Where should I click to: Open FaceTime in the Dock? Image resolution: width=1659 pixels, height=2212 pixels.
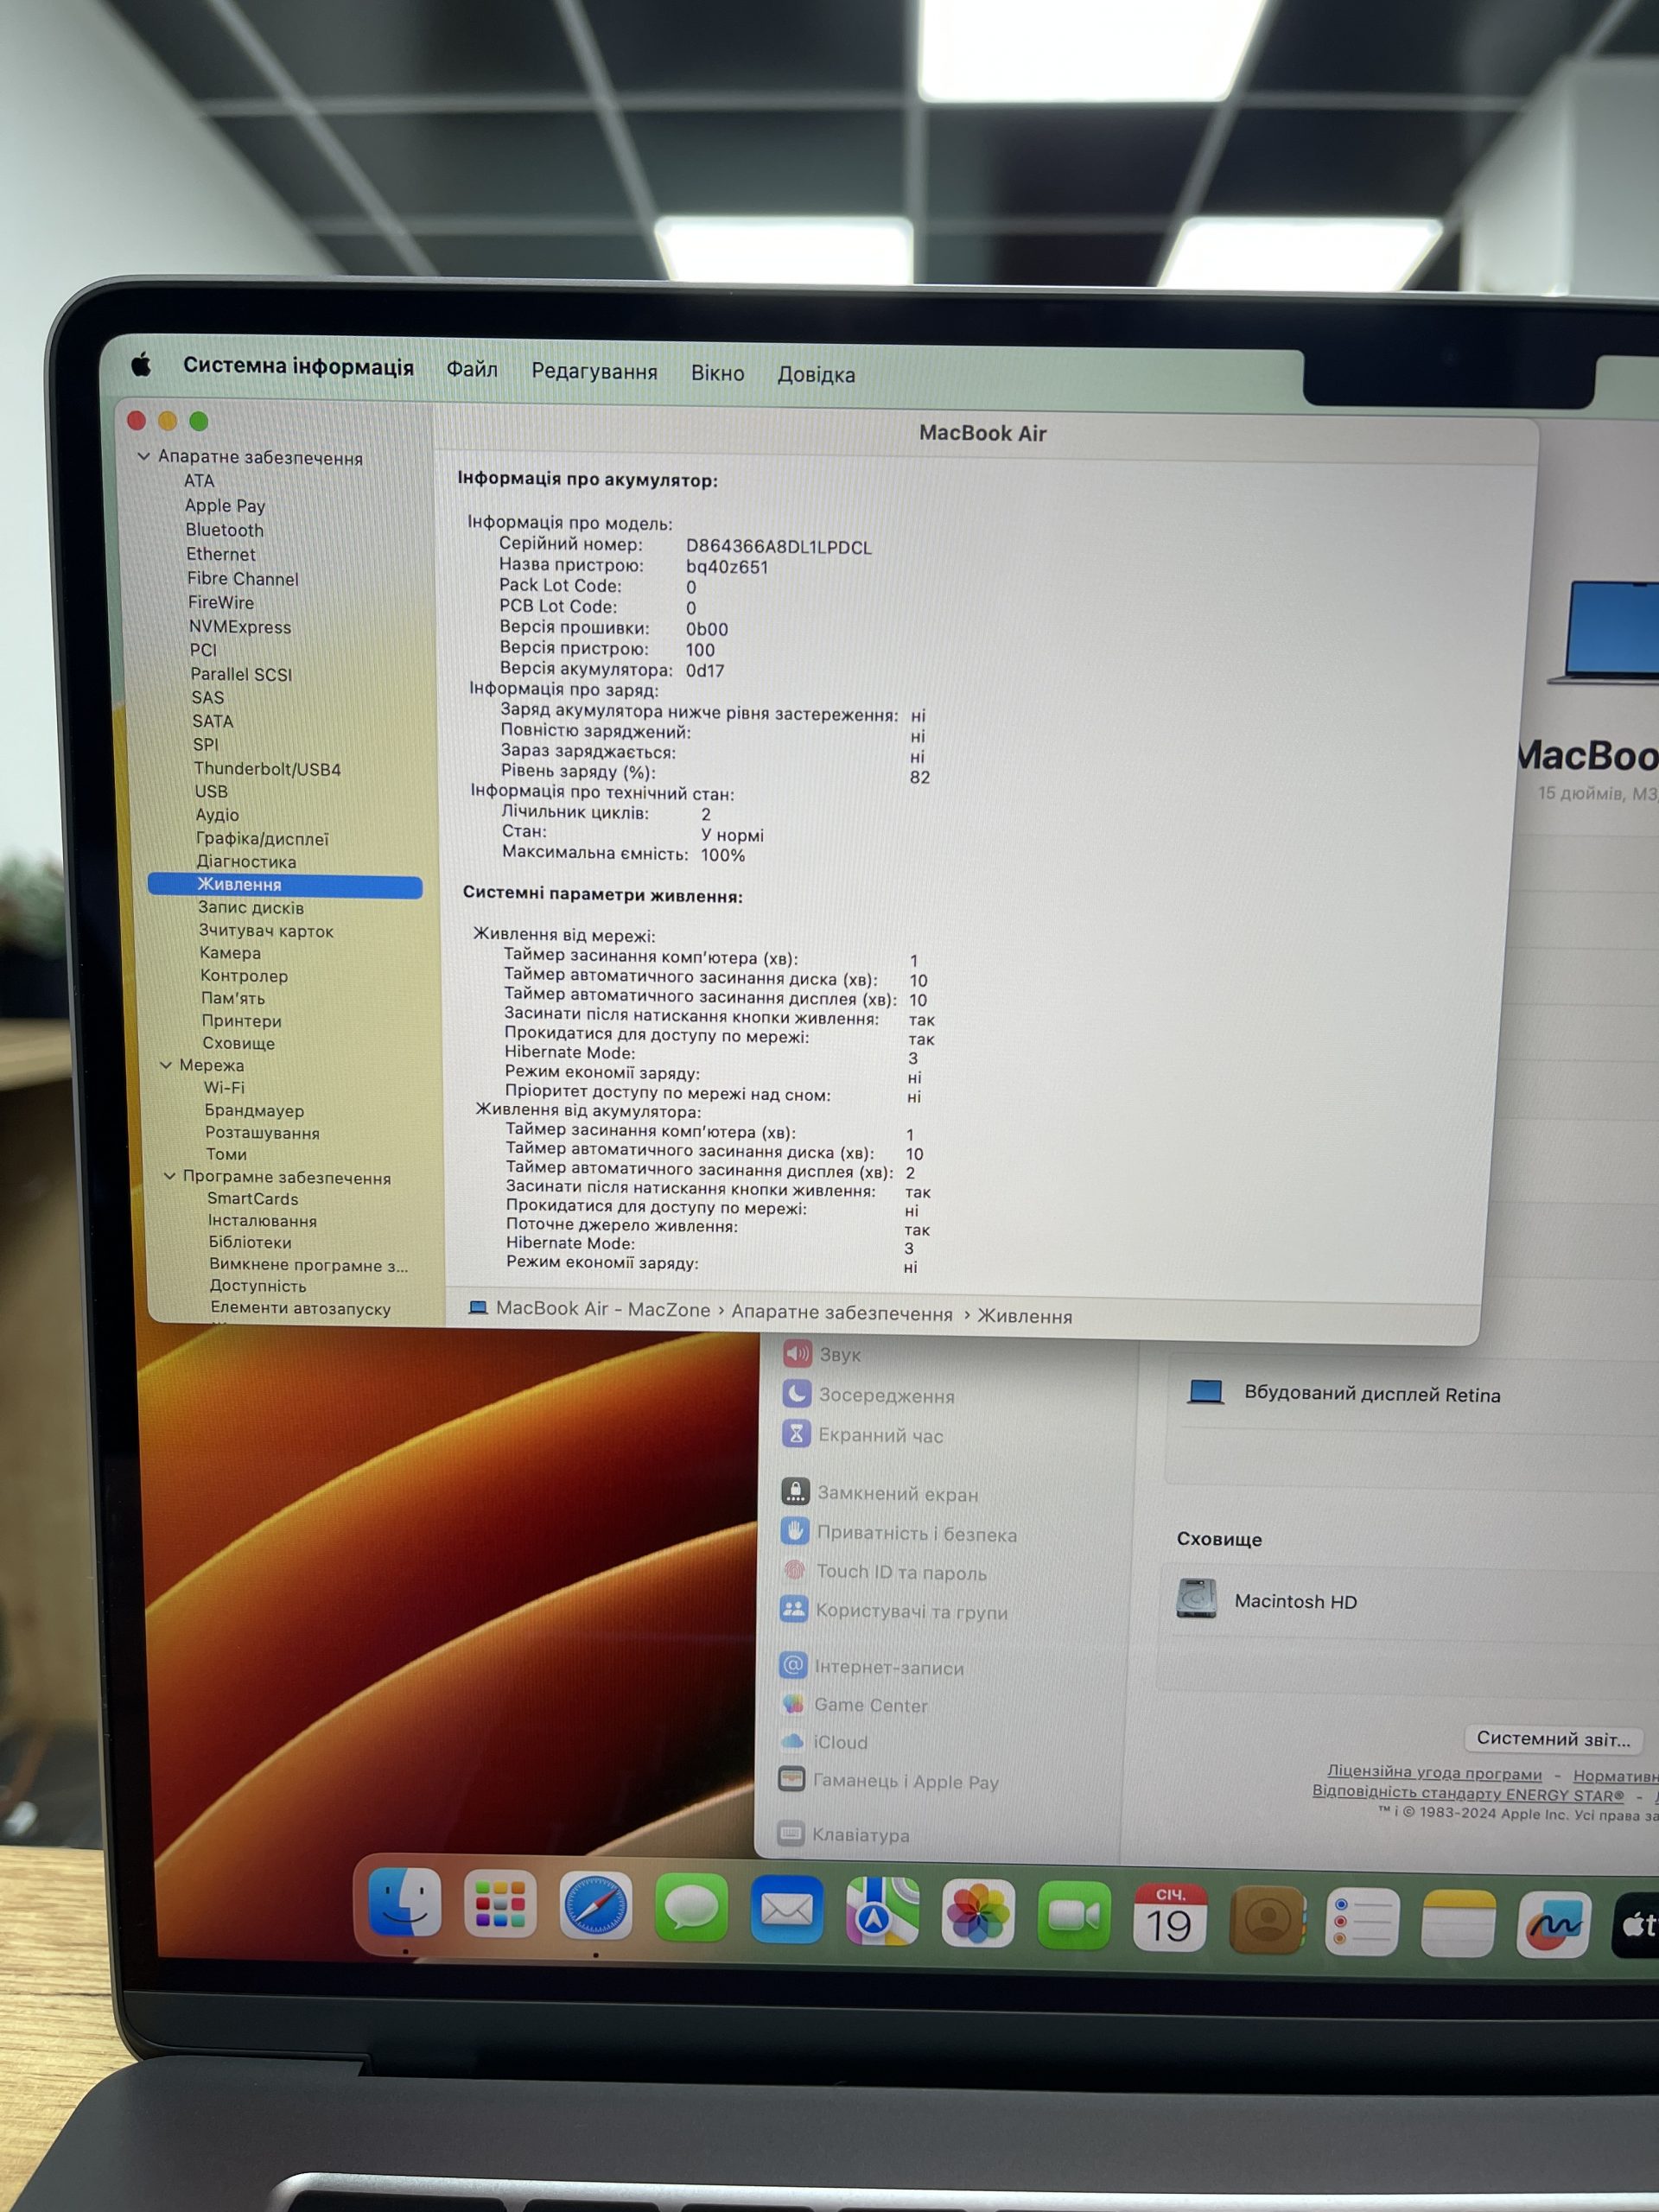[1074, 1916]
